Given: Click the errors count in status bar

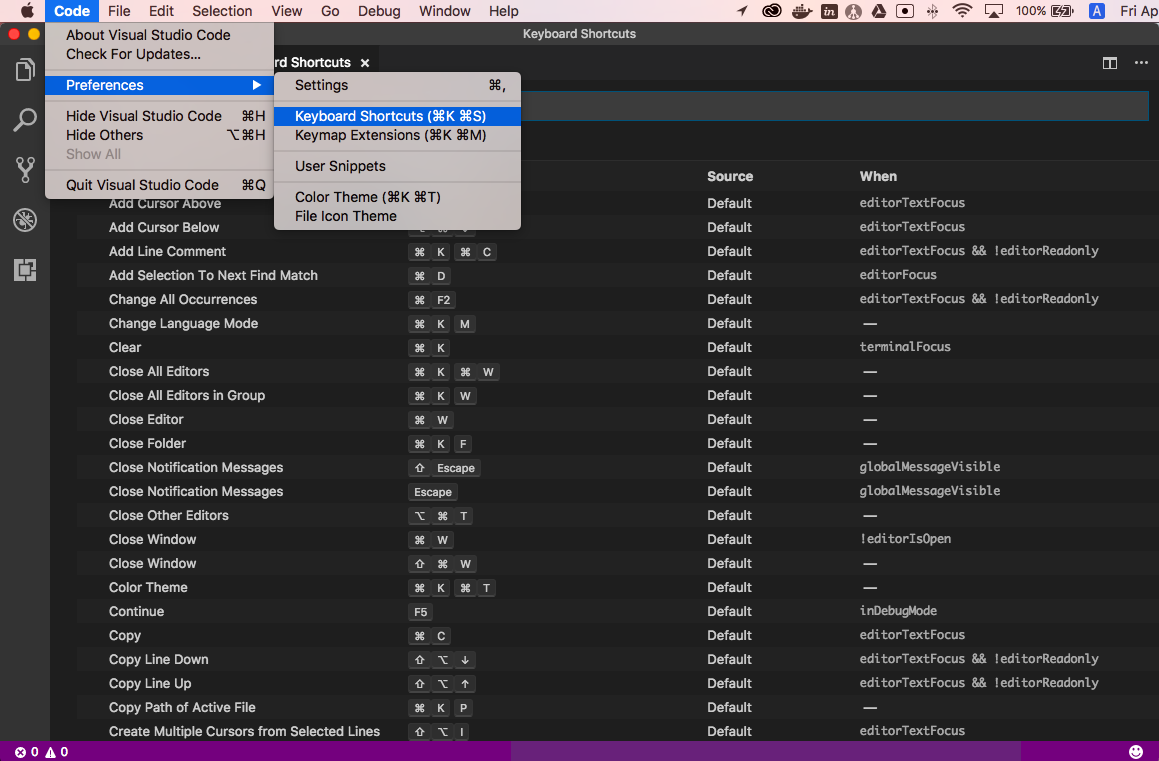Looking at the screenshot, I should pos(27,751).
